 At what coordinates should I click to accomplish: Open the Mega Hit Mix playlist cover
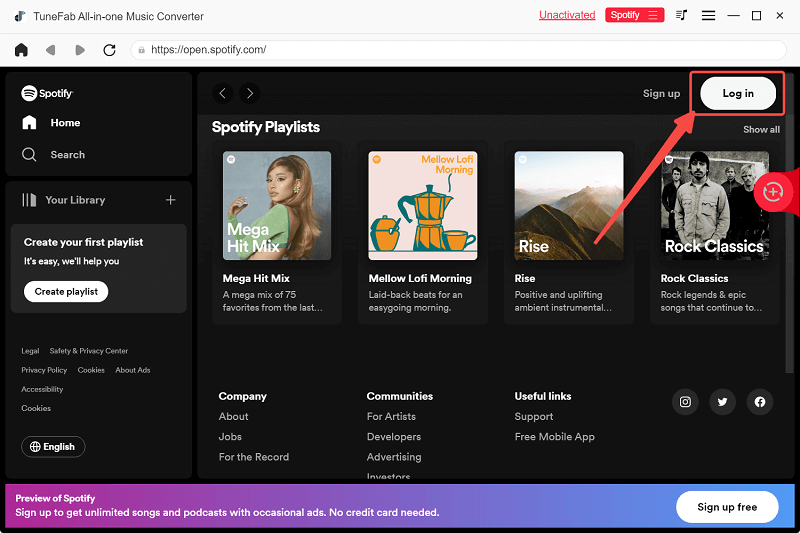(277, 206)
